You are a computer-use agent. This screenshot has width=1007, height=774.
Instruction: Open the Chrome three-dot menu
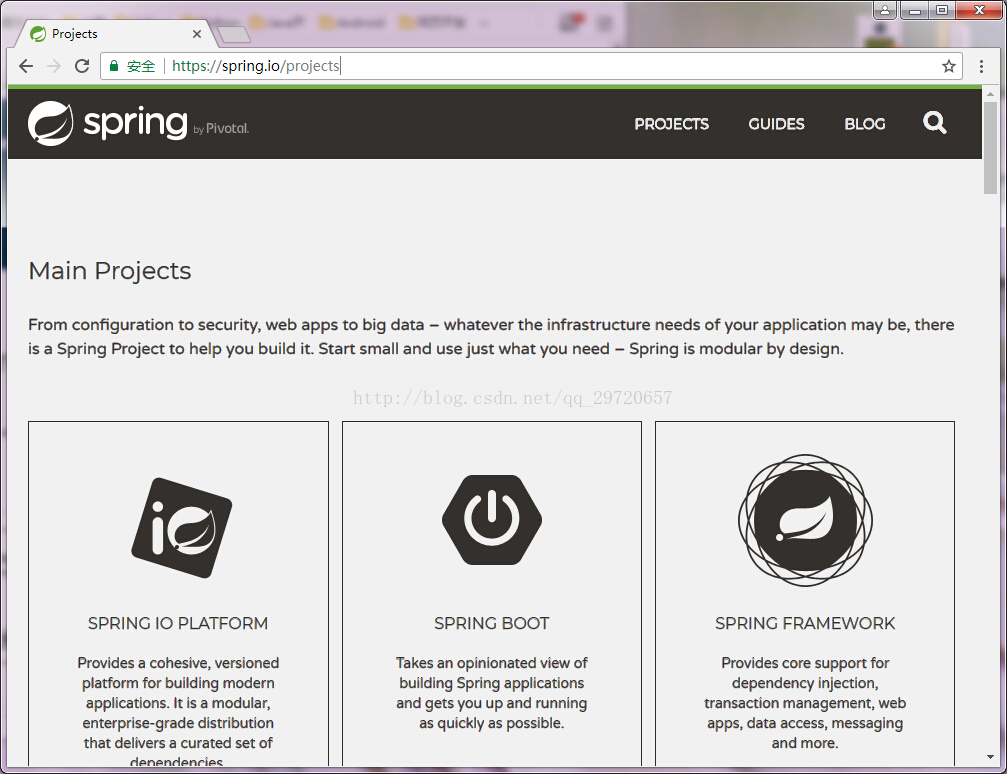pos(981,66)
